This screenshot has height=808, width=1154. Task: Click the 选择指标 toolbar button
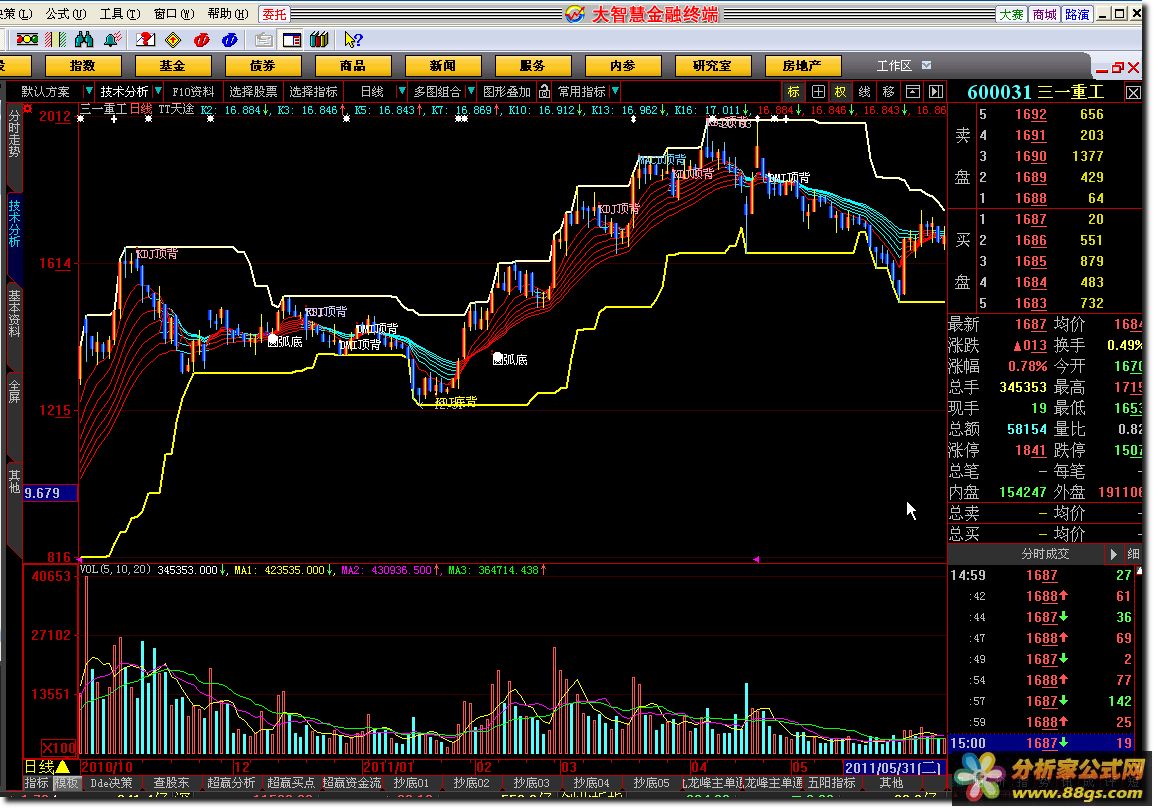tap(314, 91)
